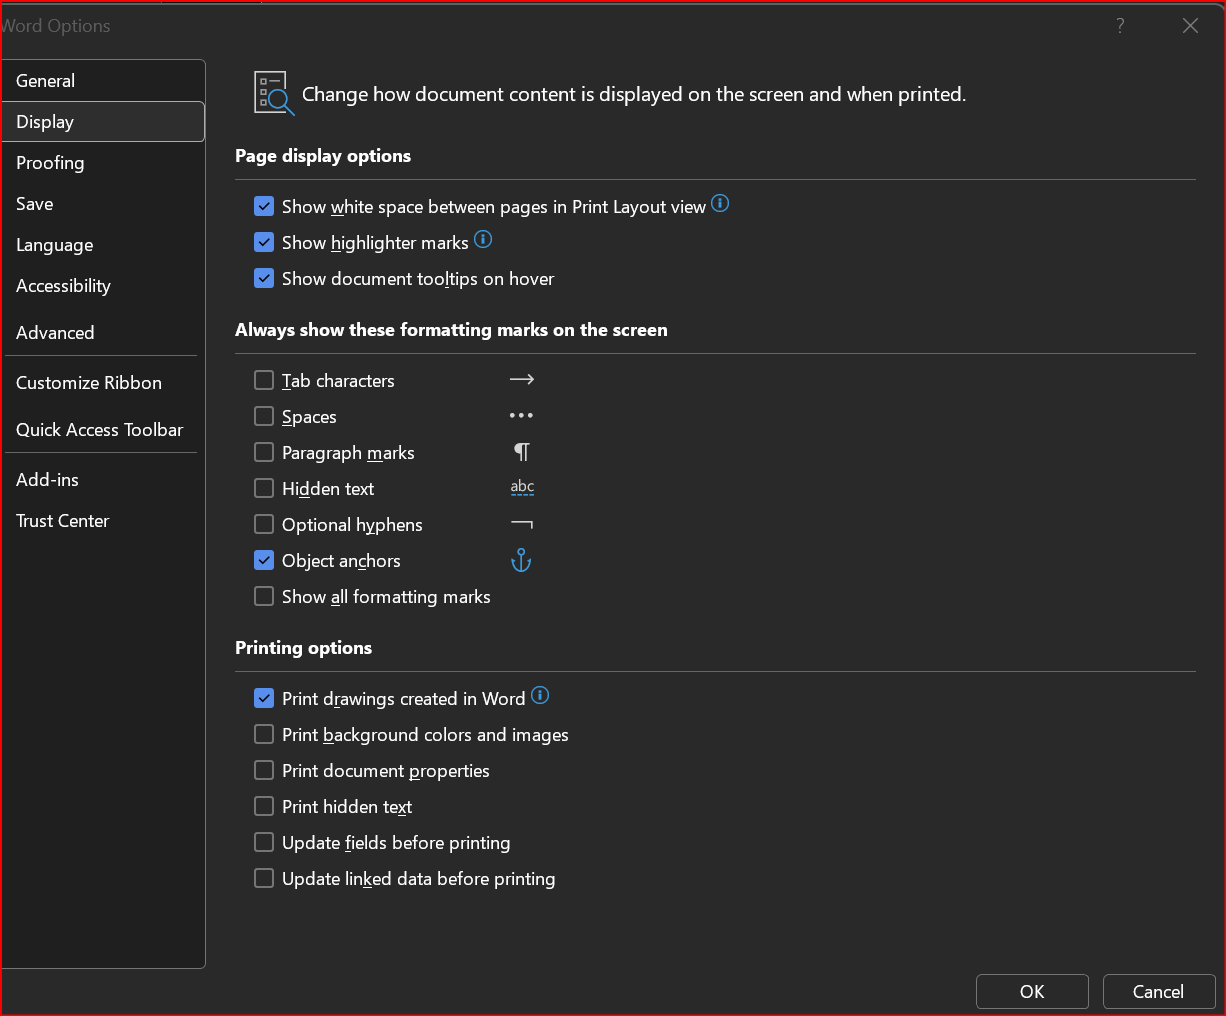1226x1016 pixels.
Task: Click the Help question mark button
Action: (1120, 26)
